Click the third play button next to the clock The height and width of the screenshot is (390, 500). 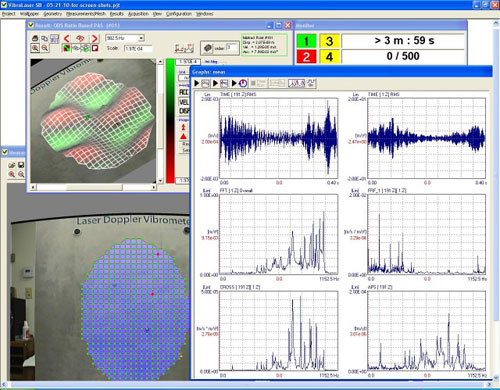pos(234,83)
